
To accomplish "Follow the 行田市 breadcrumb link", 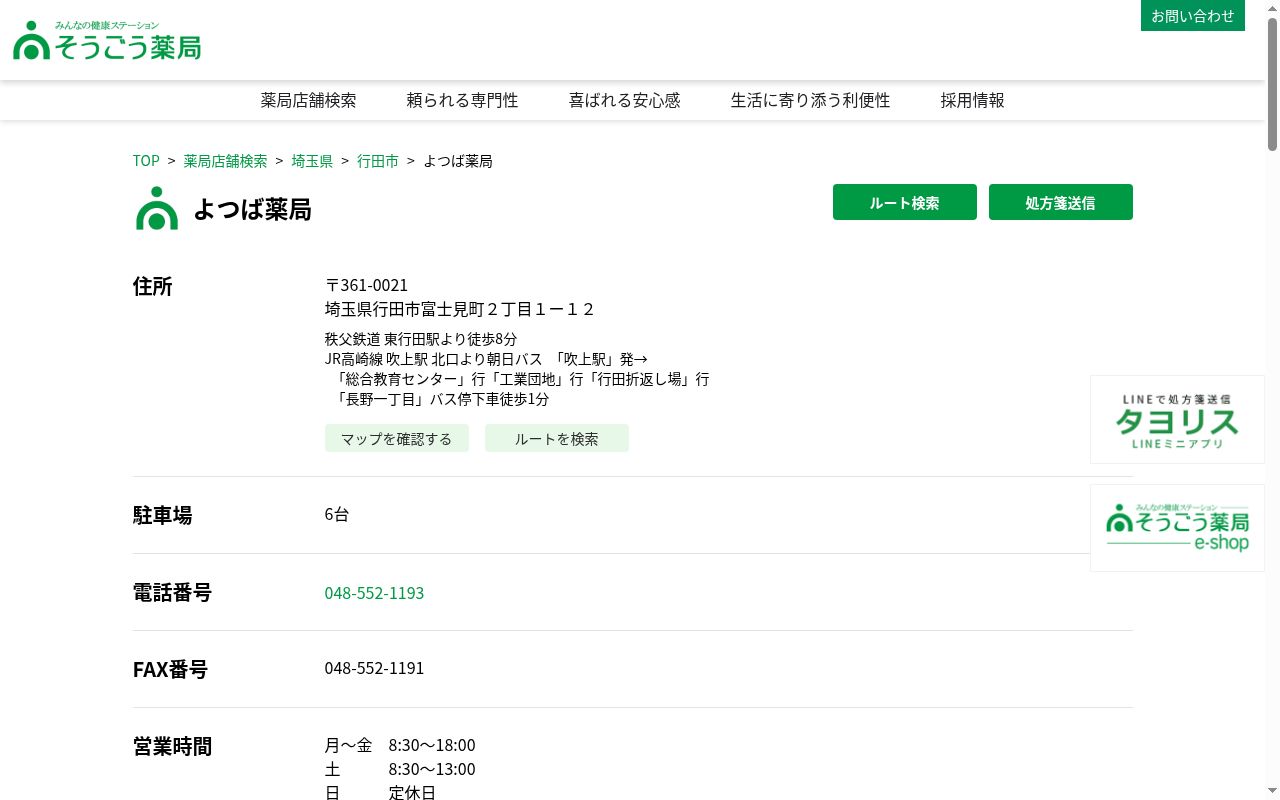I will (x=378, y=161).
